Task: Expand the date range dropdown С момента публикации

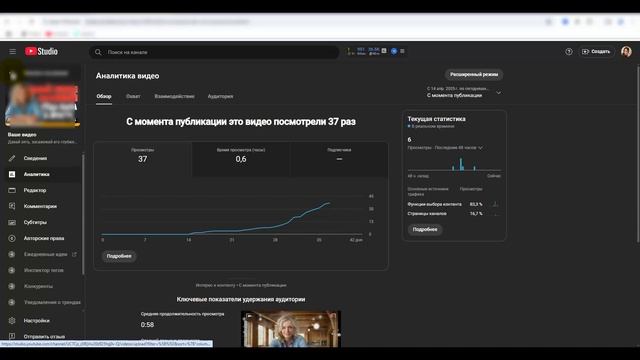Action: (464, 92)
